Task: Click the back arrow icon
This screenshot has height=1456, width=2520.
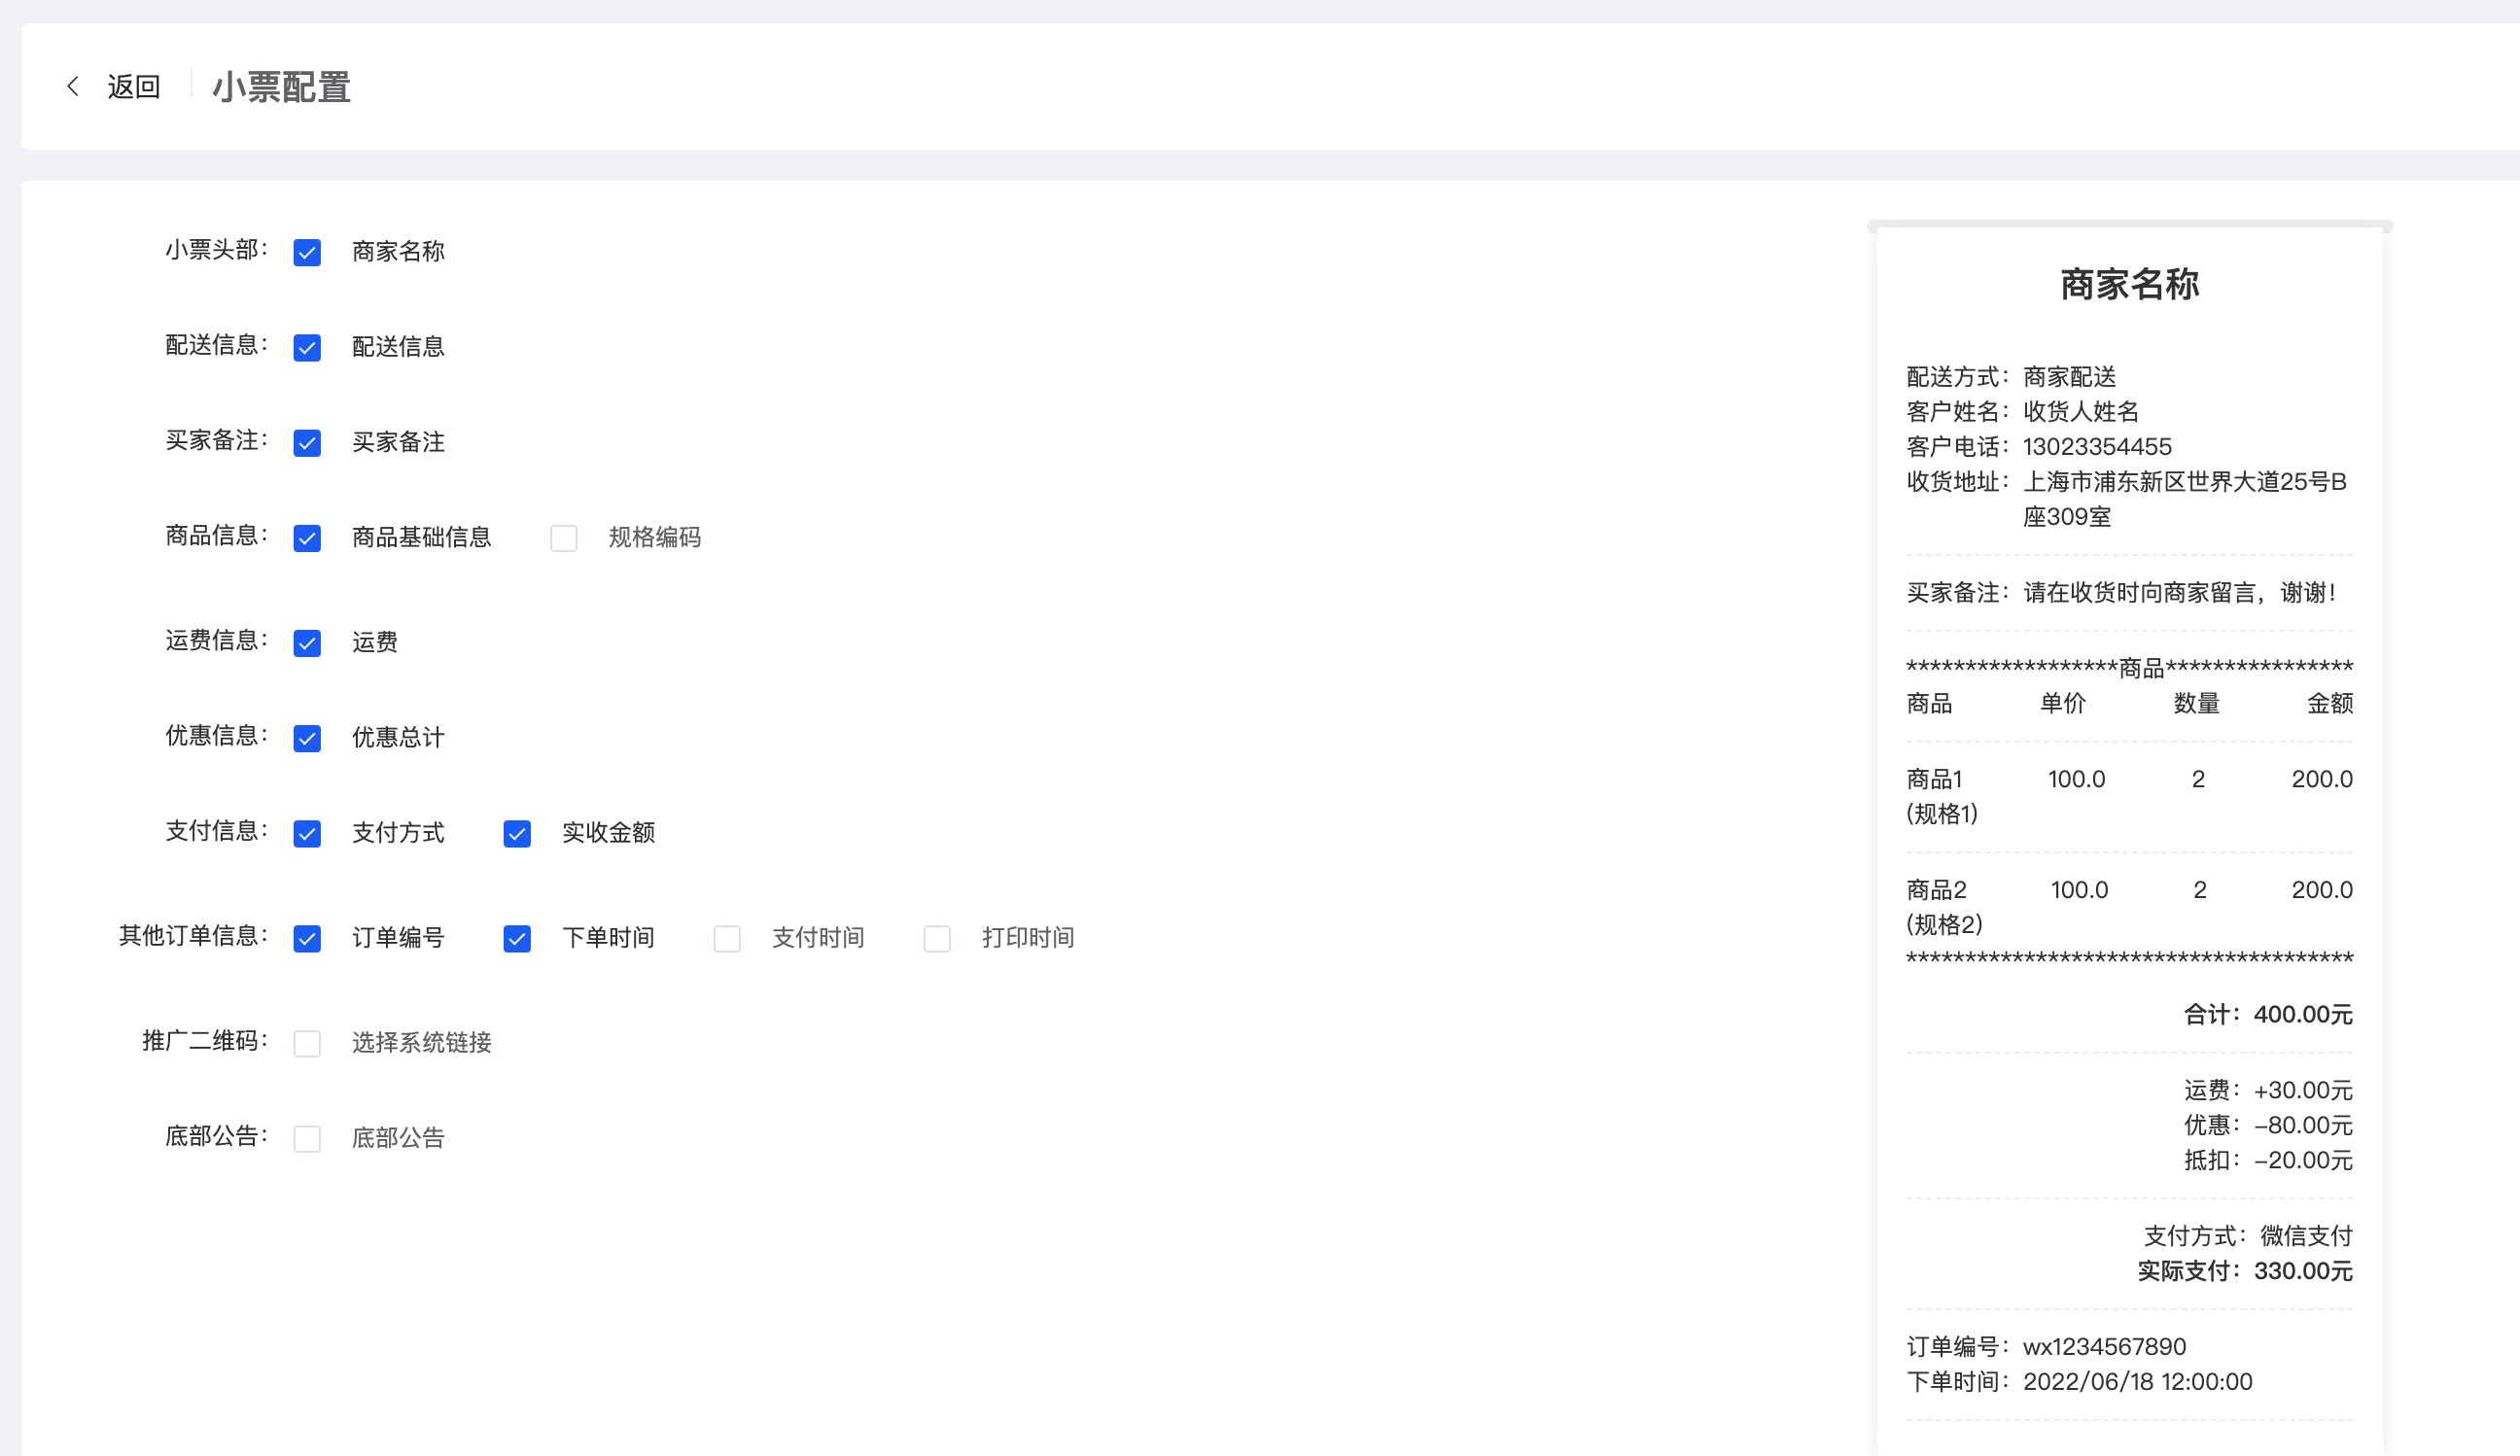Action: [73, 87]
